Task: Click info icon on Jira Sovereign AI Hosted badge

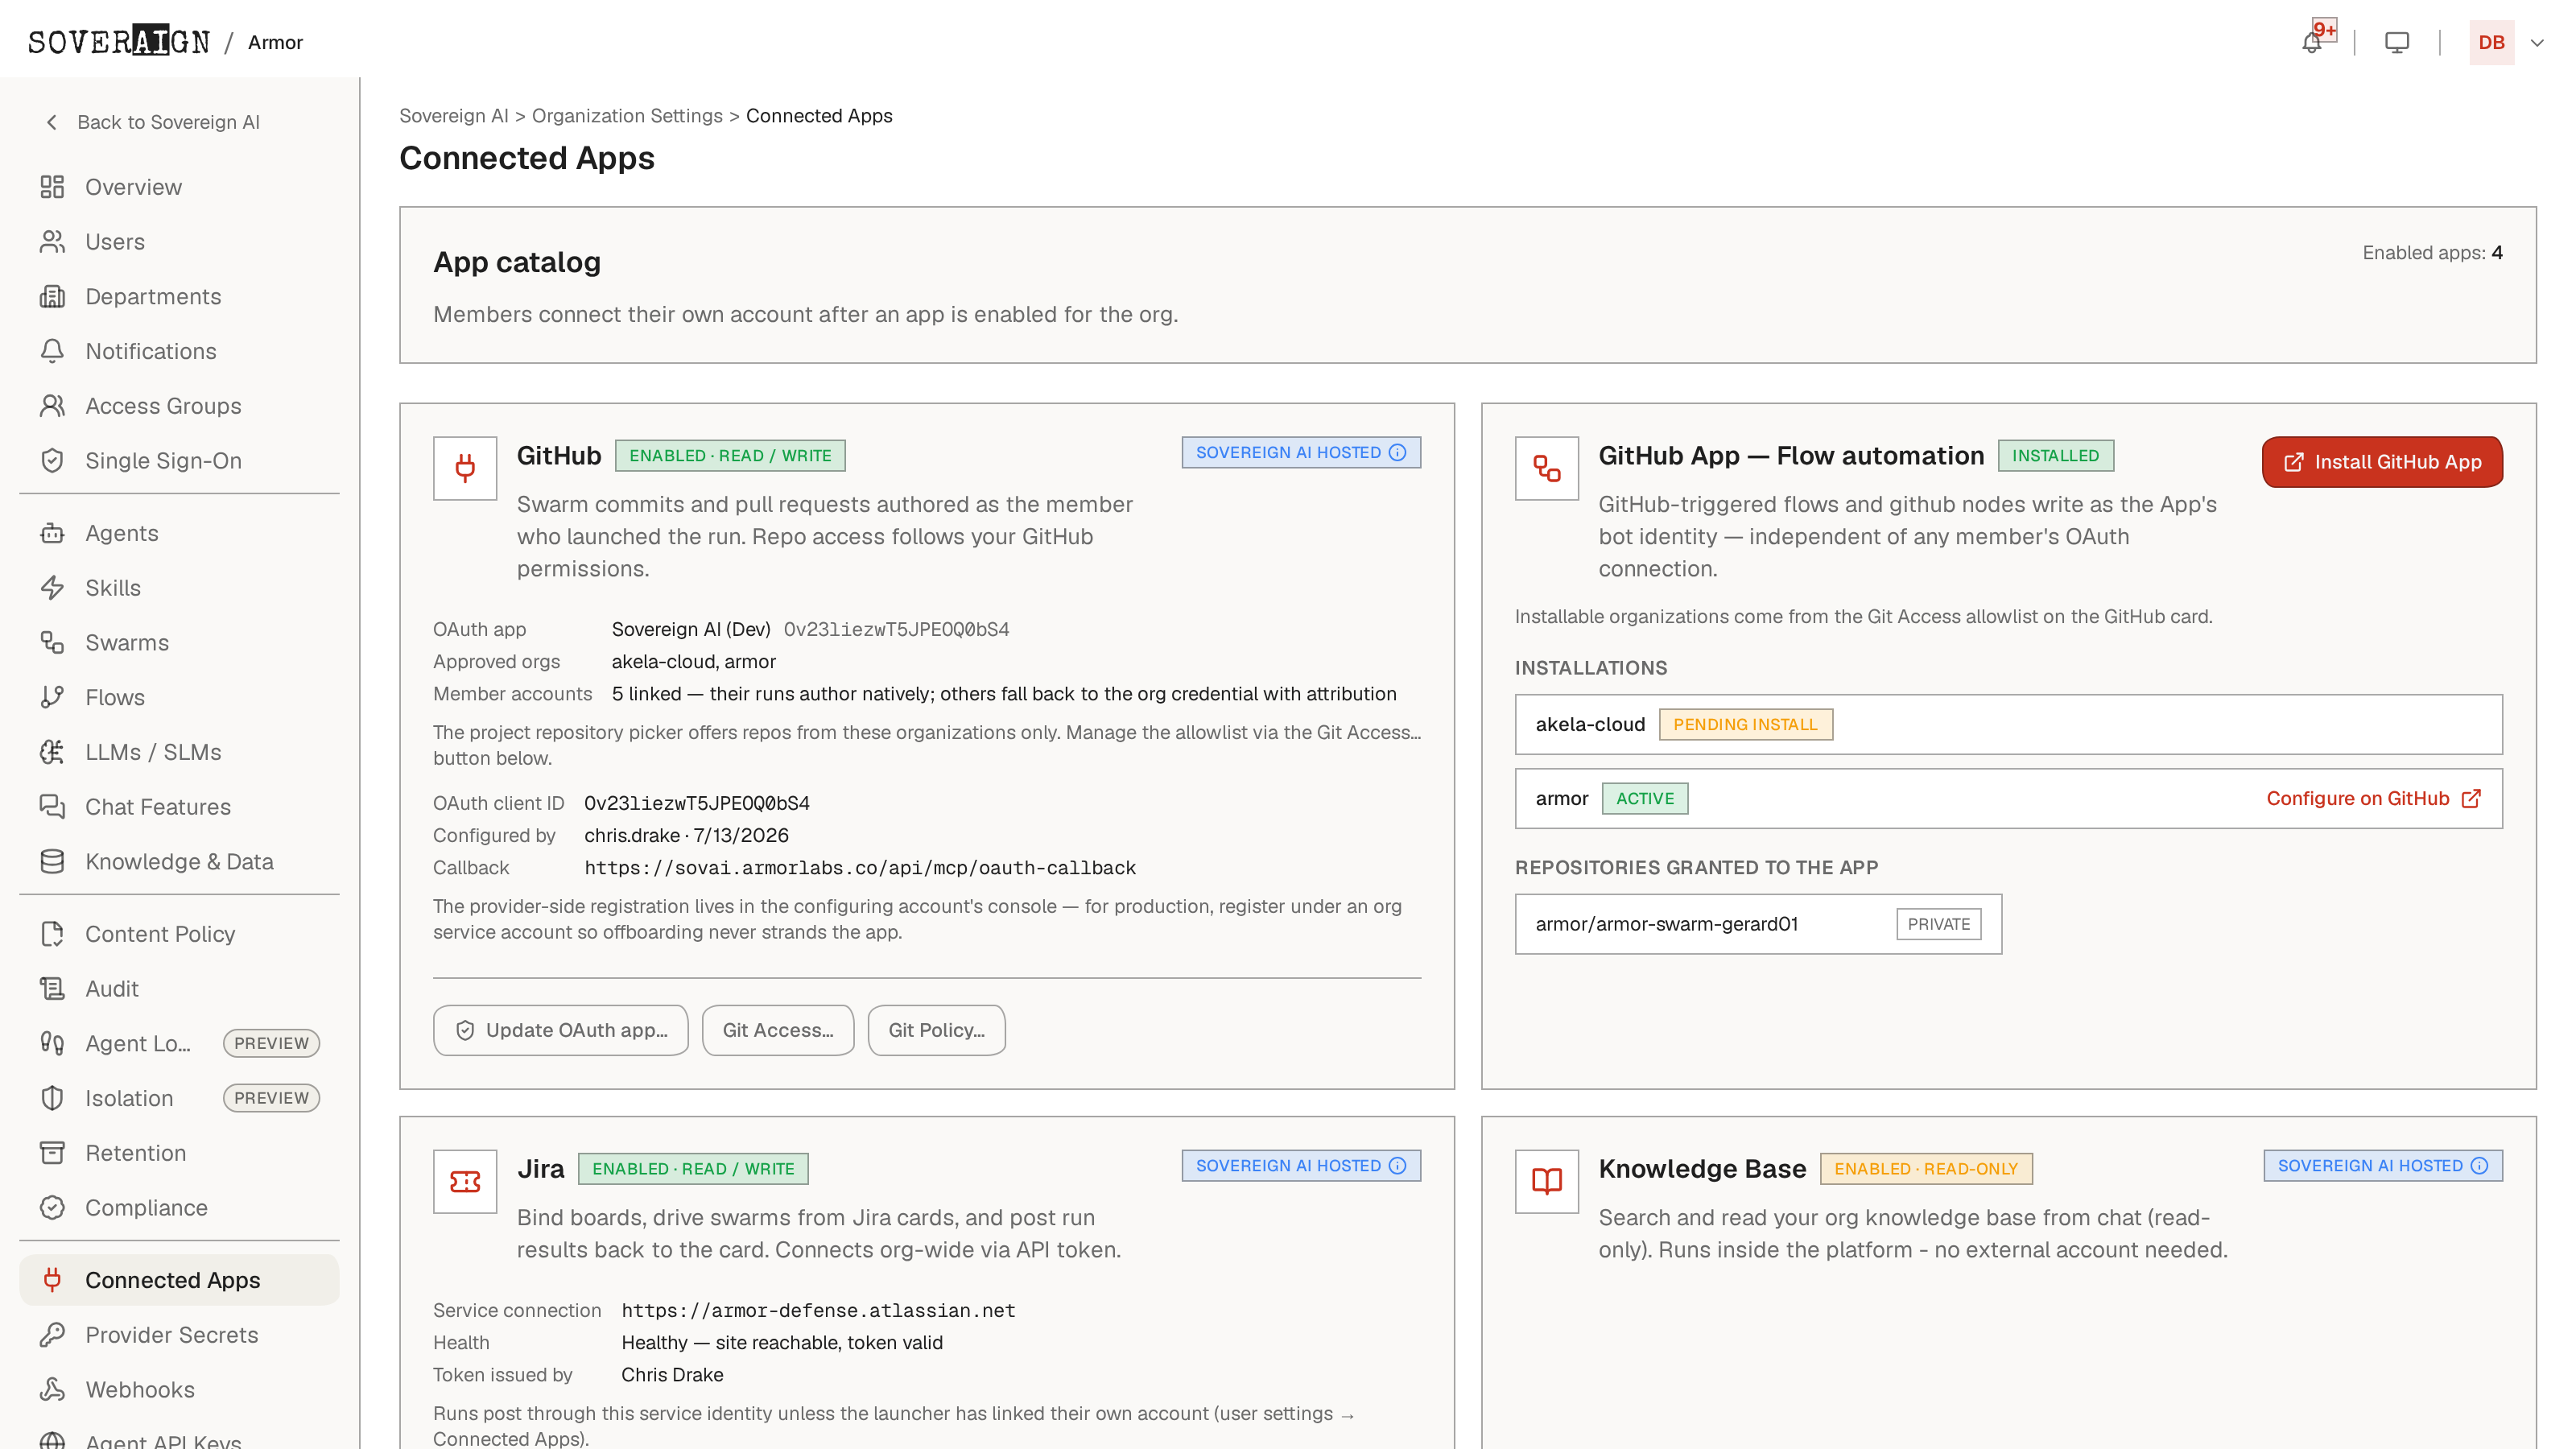Action: [x=1398, y=1166]
